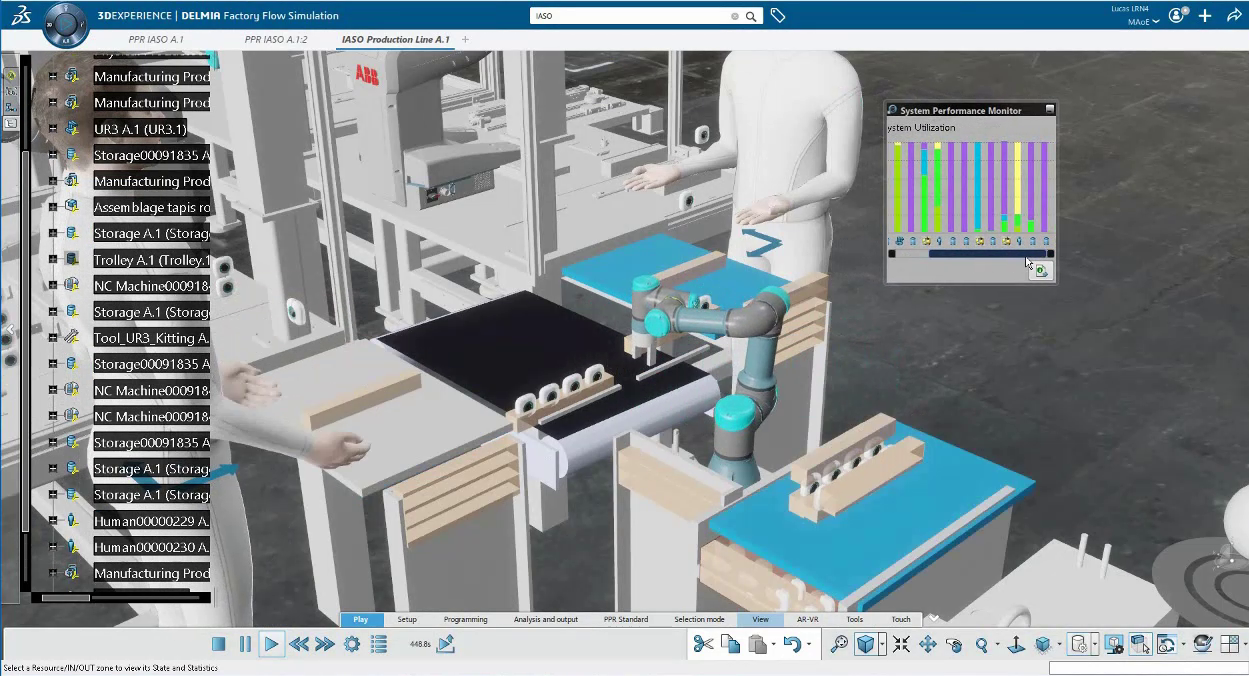Click the fast-forward simulation icon
The image size is (1249, 676).
click(x=324, y=645)
